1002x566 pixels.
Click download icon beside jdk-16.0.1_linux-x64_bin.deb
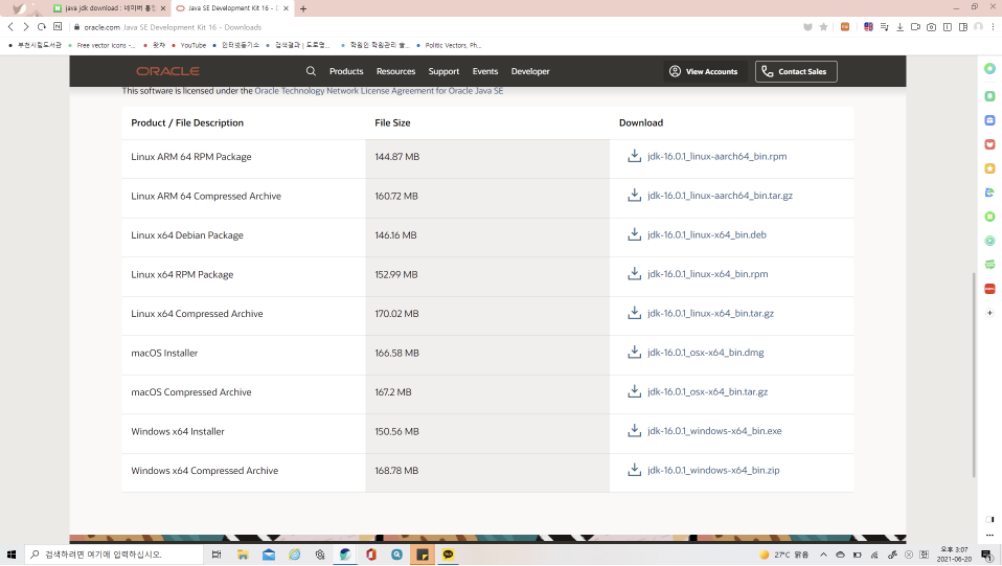(634, 234)
